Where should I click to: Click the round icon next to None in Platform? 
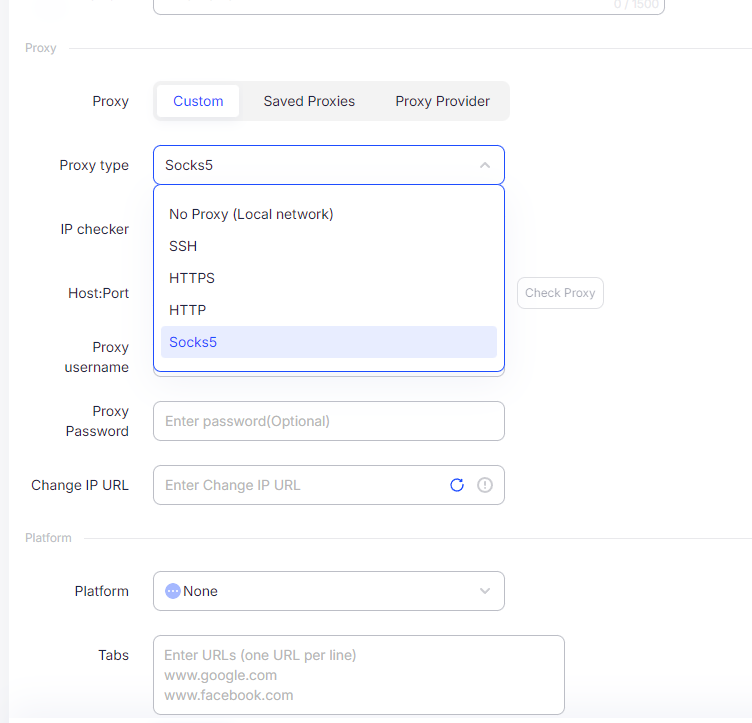(x=172, y=591)
